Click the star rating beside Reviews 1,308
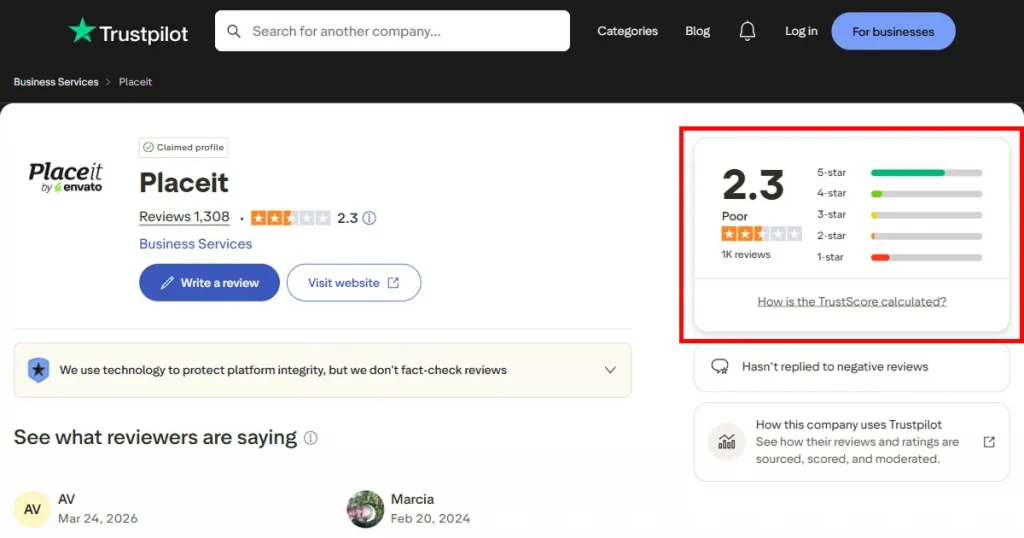The height and width of the screenshot is (538, 1024). [291, 218]
